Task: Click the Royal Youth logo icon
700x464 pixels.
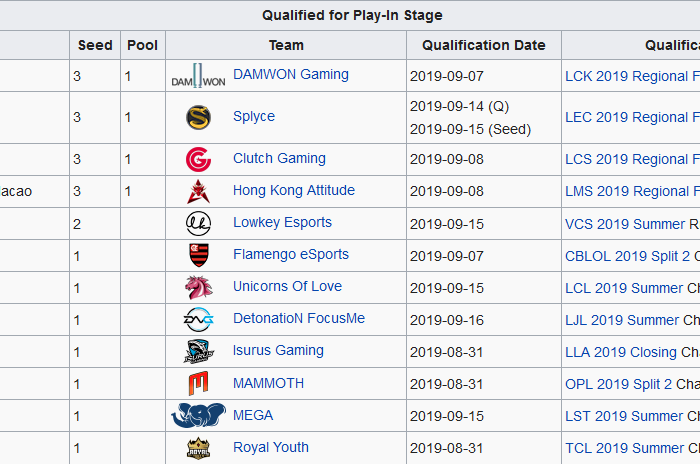Action: [x=198, y=447]
